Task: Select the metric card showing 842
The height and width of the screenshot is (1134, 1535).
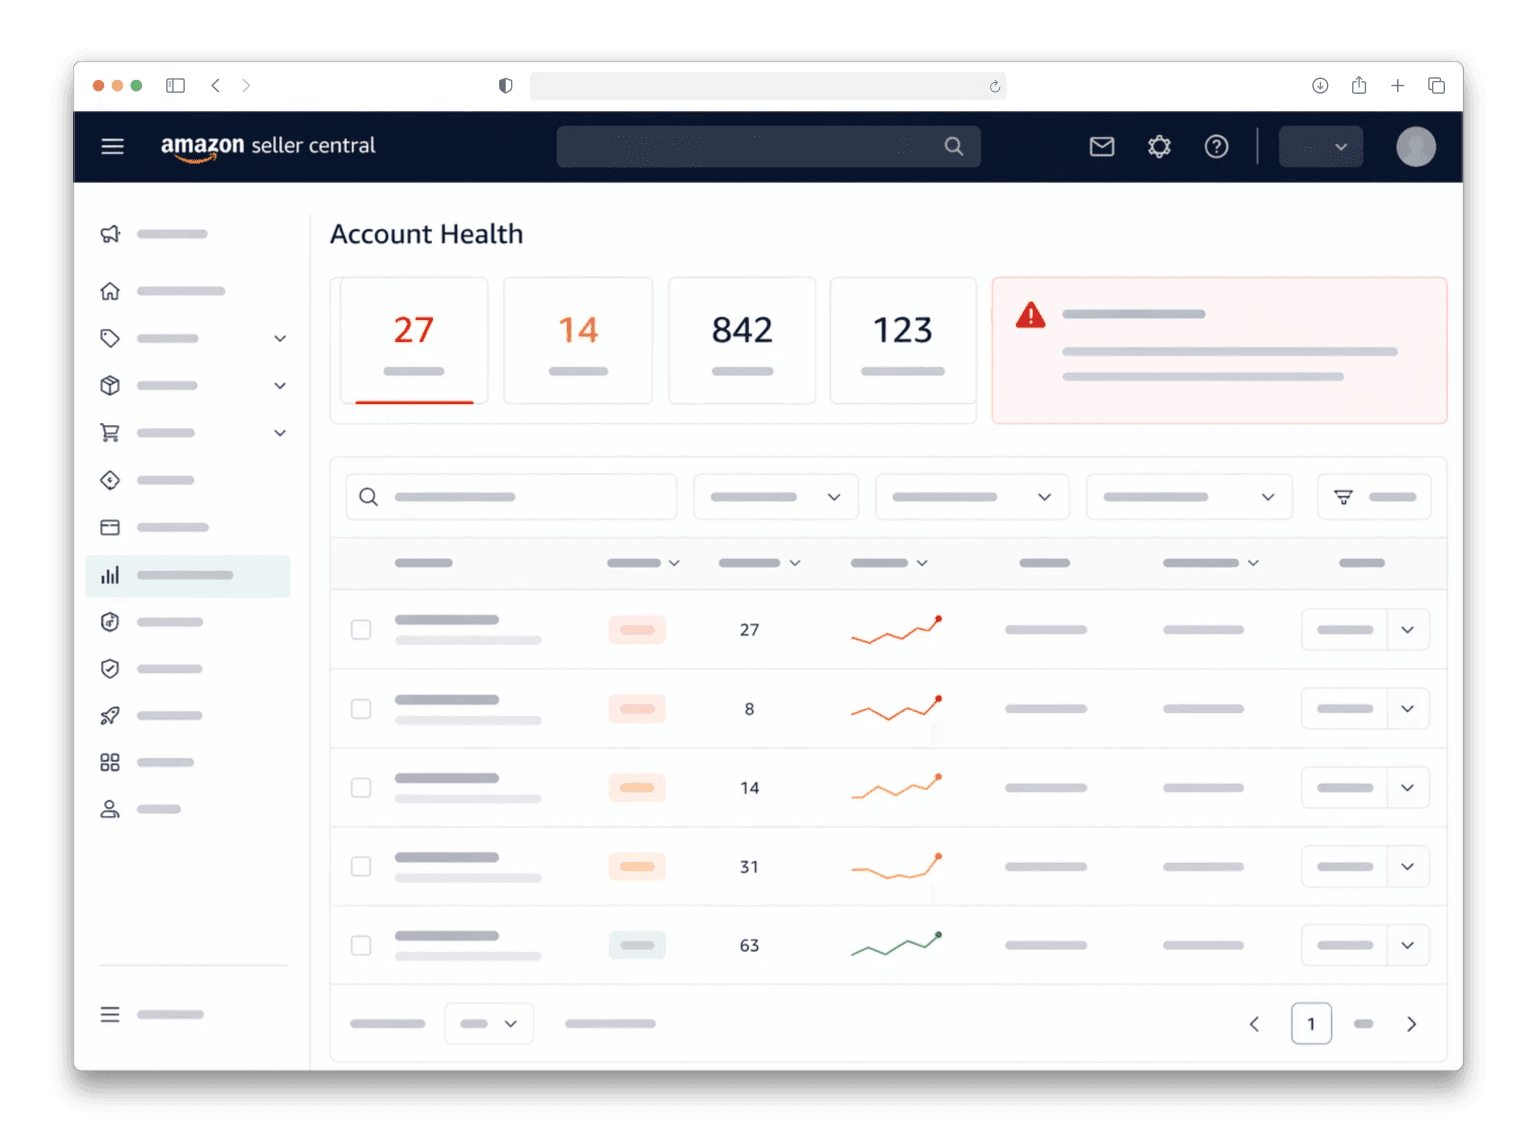Action: [x=742, y=340]
